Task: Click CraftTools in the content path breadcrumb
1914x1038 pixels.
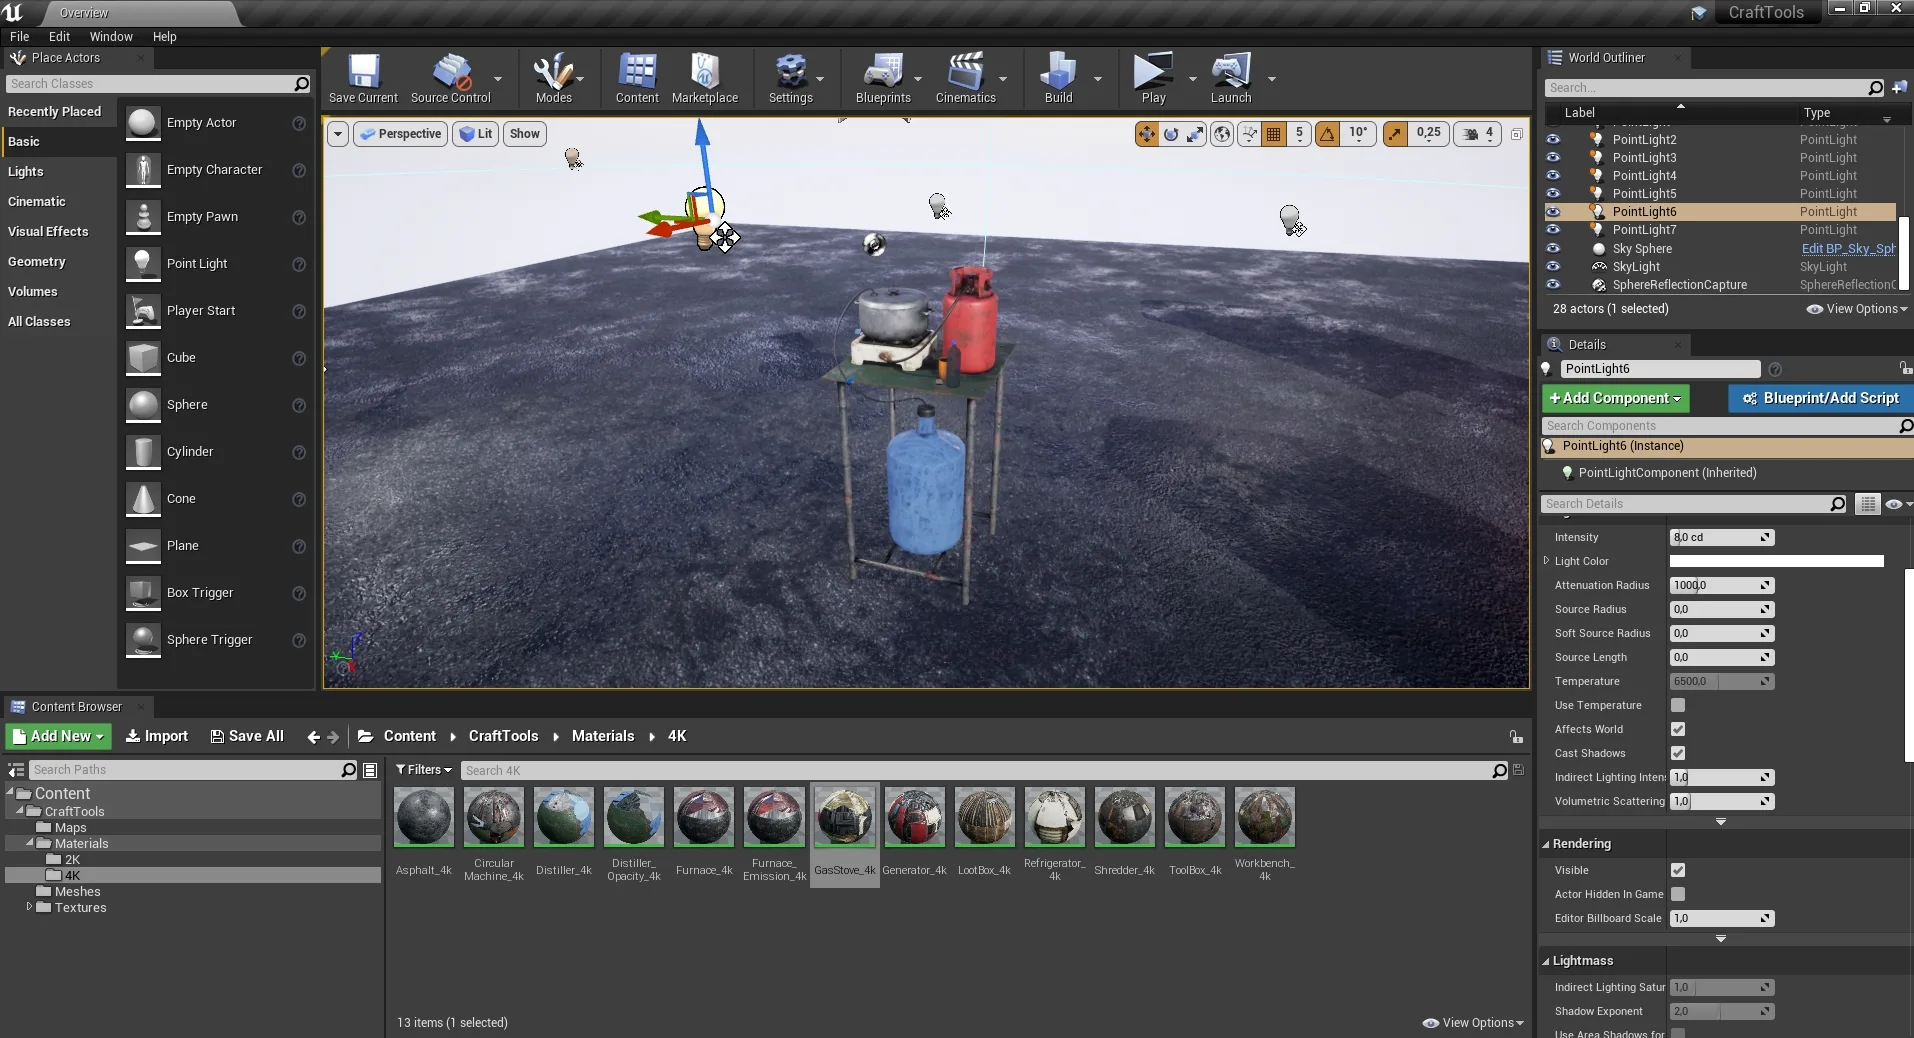Action: 503,736
